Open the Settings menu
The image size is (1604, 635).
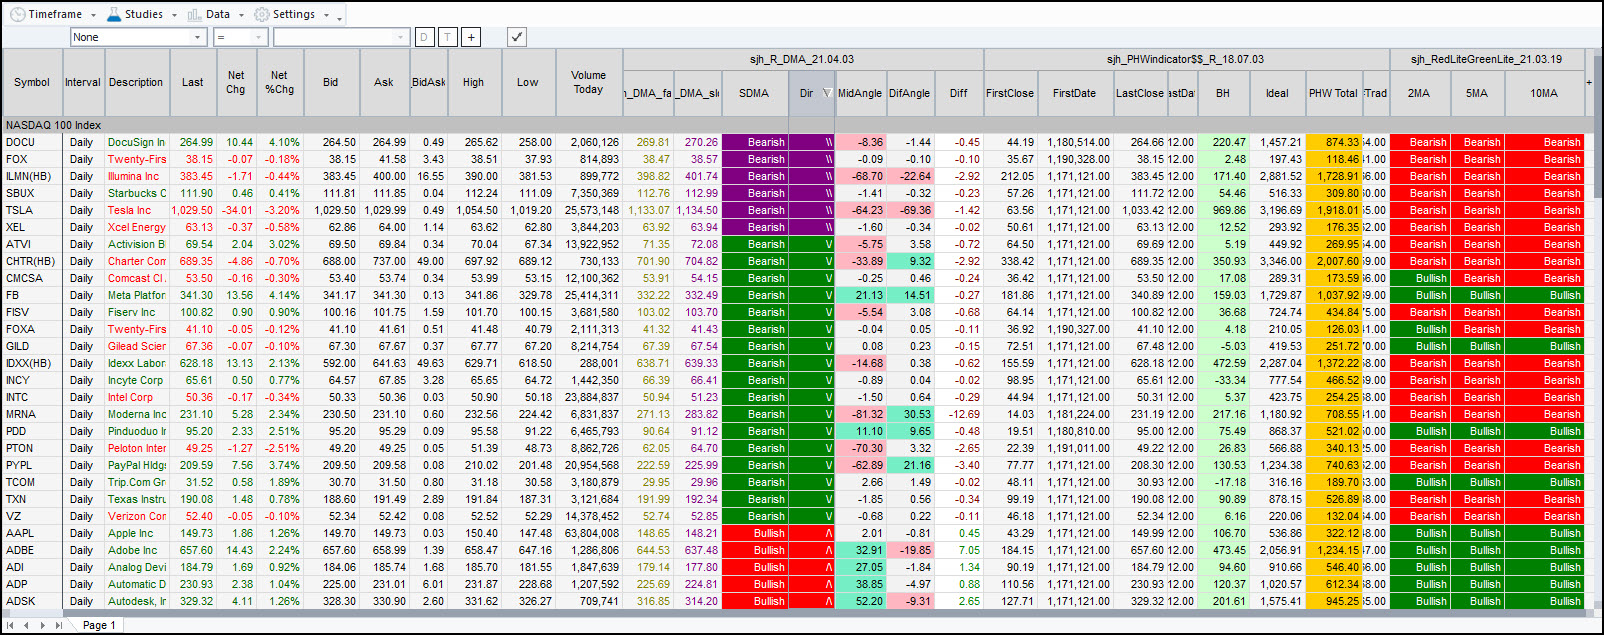tap(292, 14)
